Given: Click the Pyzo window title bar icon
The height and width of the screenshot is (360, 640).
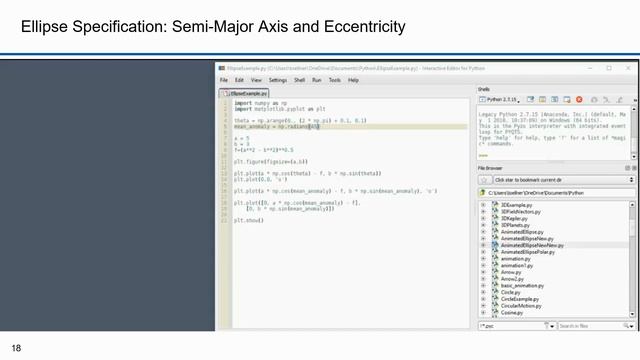Looking at the screenshot, I should (222, 68).
